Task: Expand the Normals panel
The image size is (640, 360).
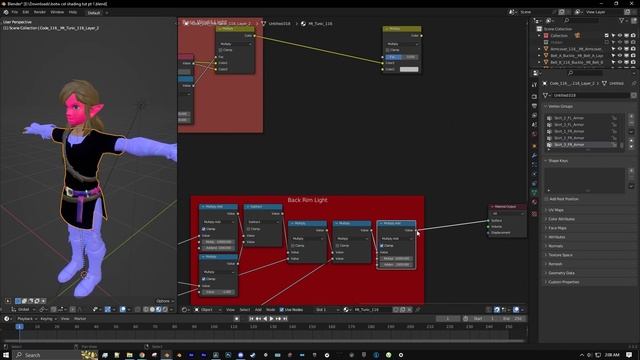Action: coord(588,246)
